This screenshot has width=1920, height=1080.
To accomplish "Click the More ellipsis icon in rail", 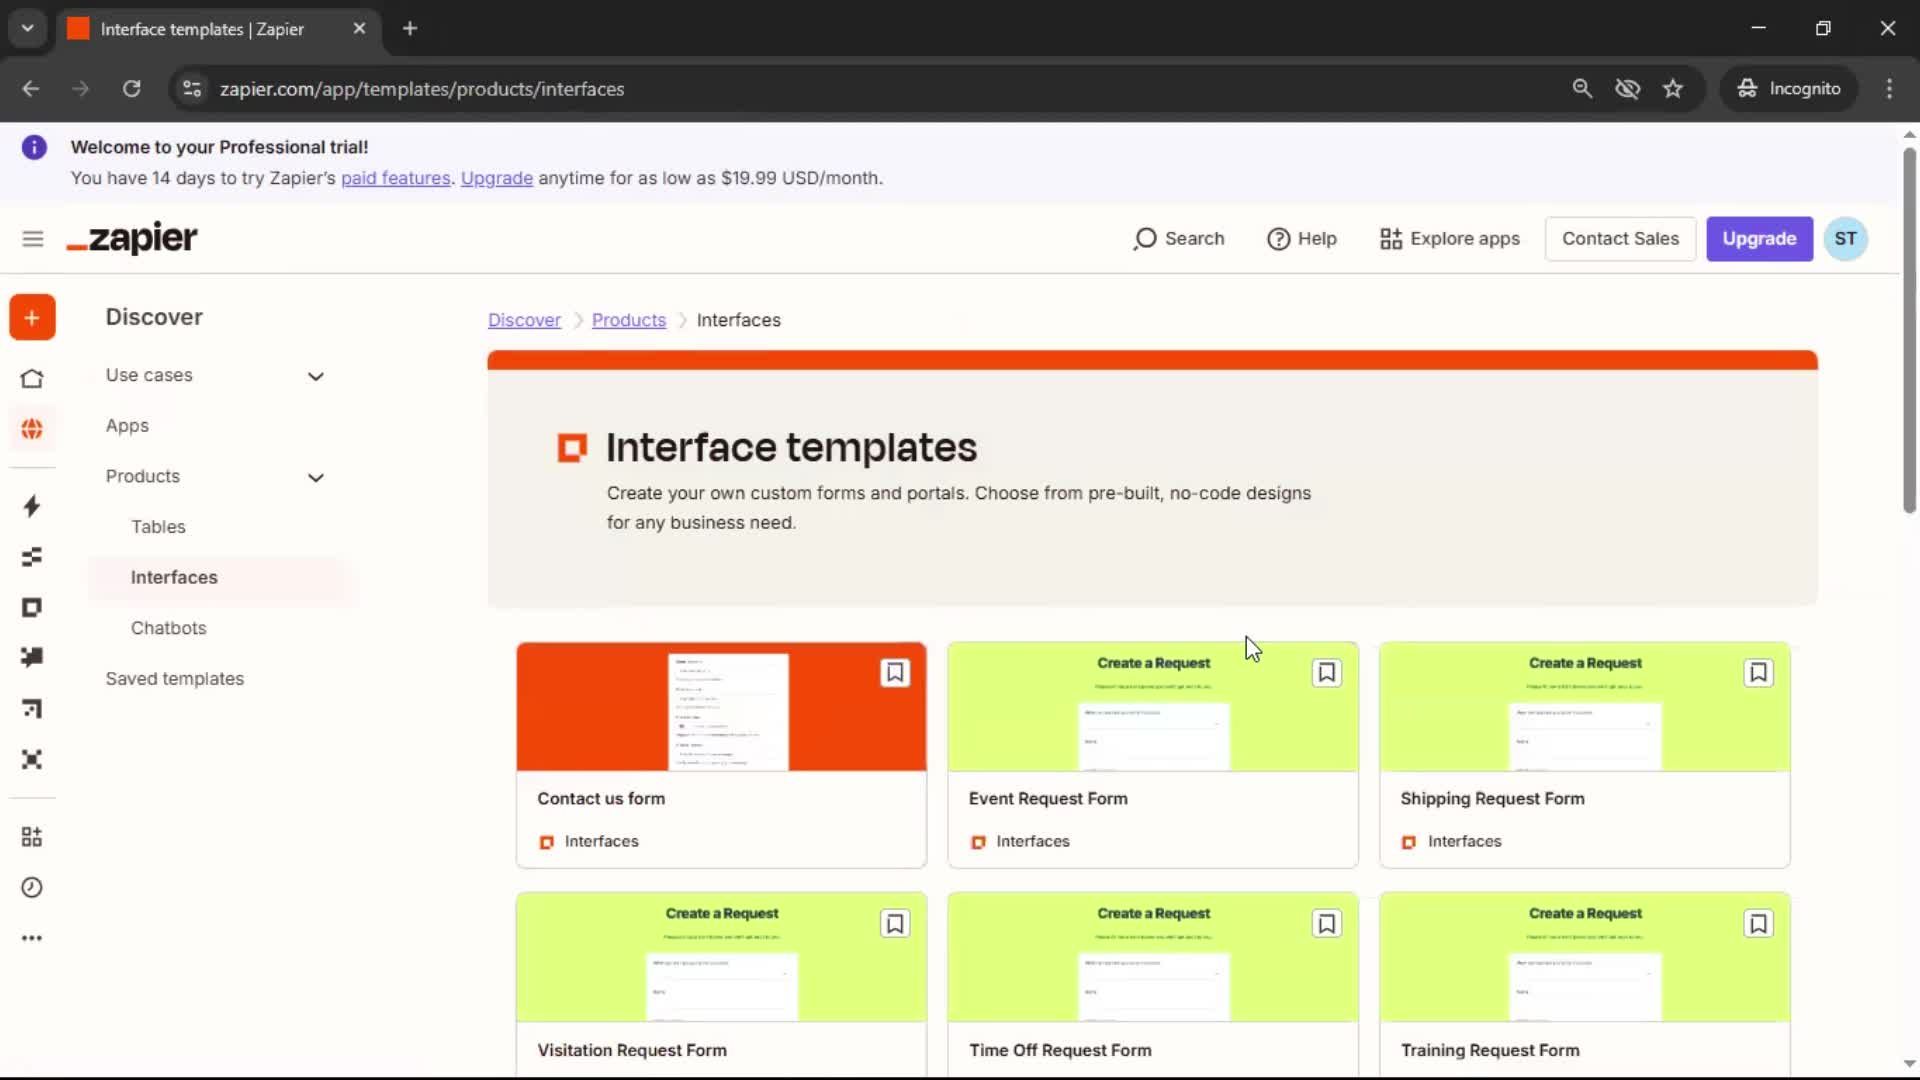I will click(x=32, y=938).
